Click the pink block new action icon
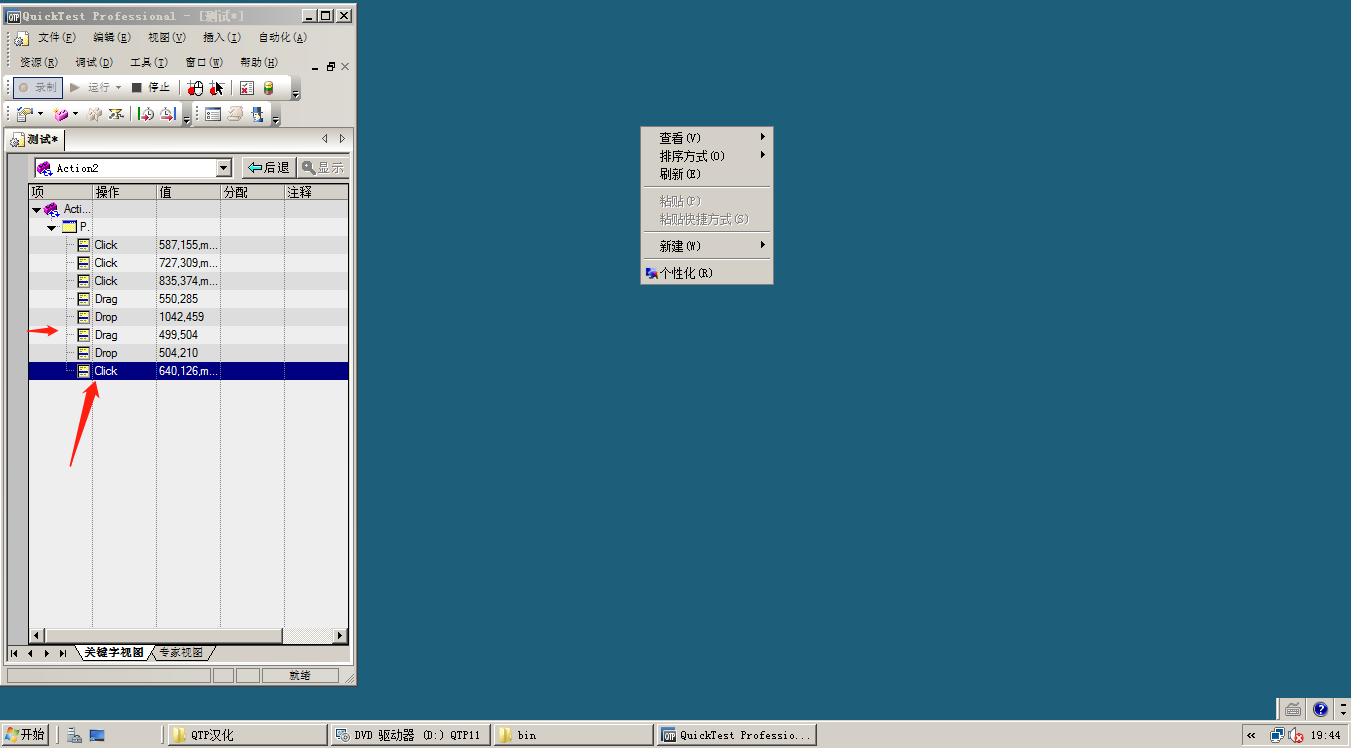Screen dimensions: 1351x748 [61, 115]
